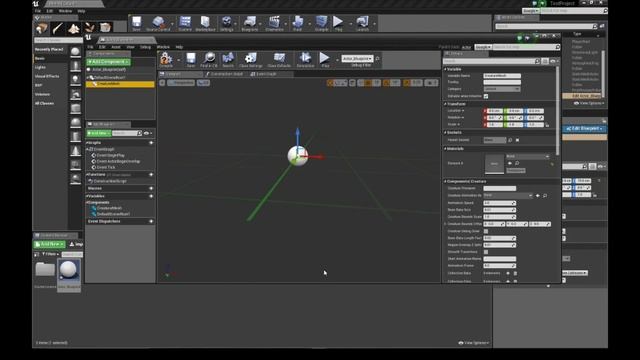
Task: Open Find in CB from Blueprint toolbar
Action: [x=209, y=59]
